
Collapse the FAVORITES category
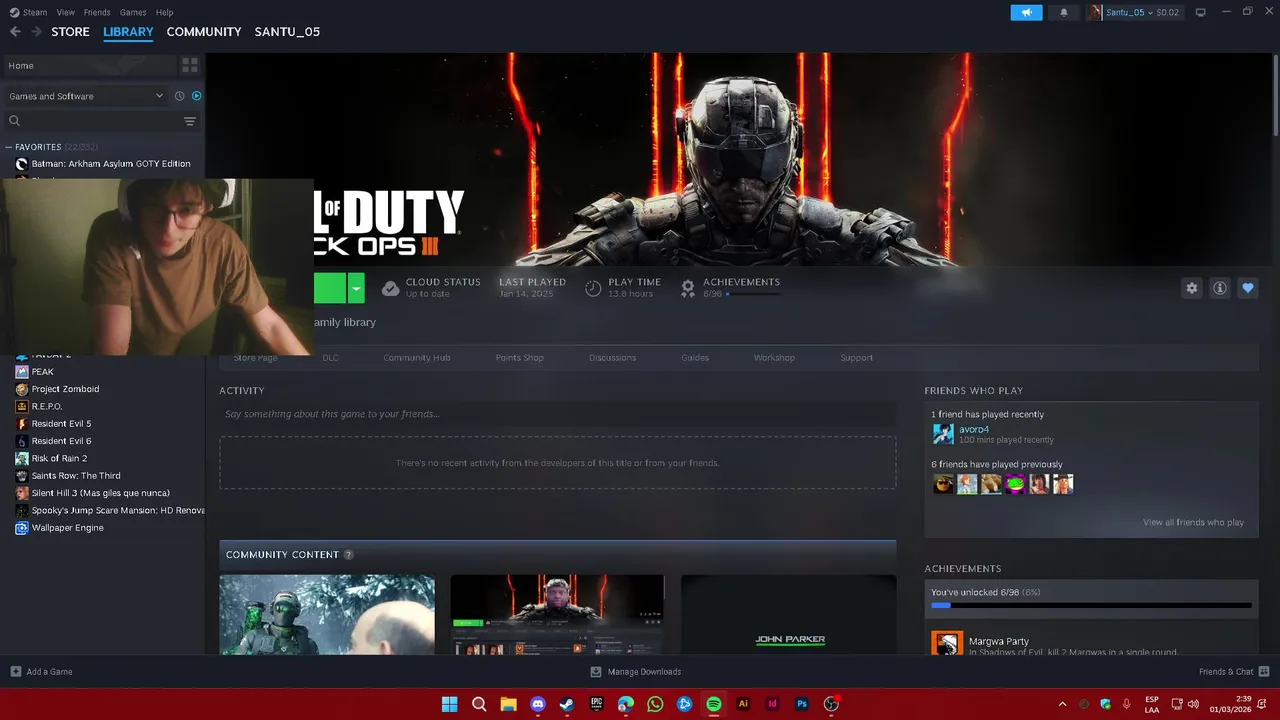(x=9, y=147)
